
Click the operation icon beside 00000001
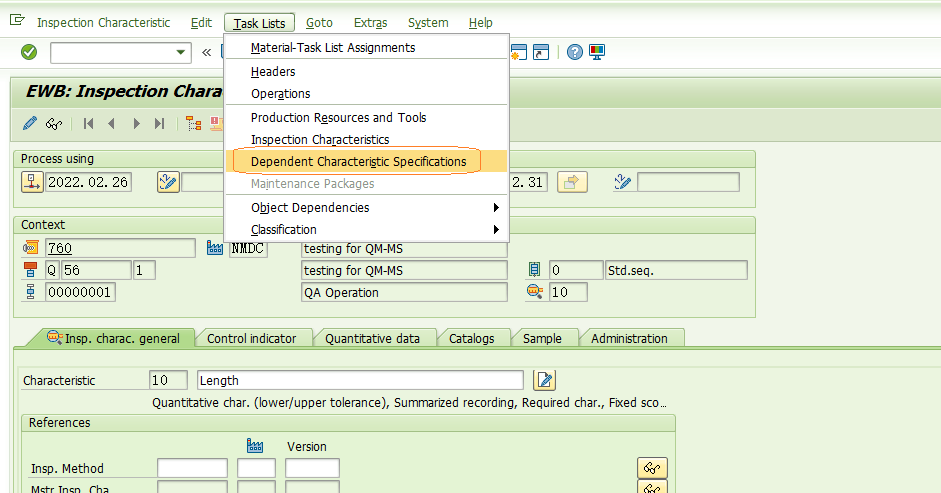pos(31,292)
